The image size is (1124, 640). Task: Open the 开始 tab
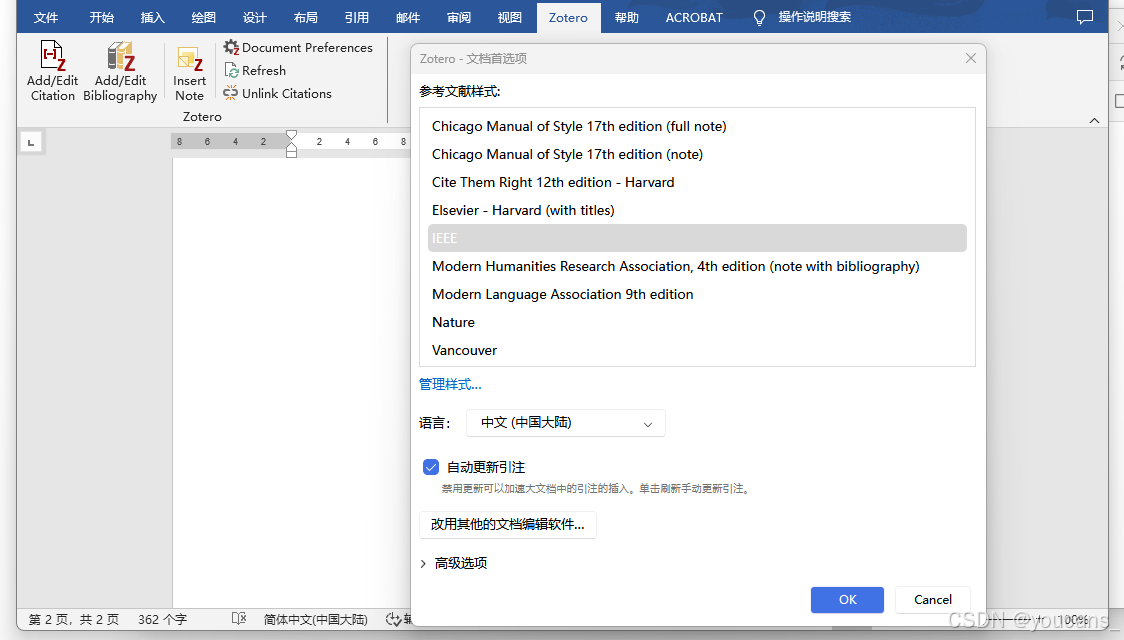pos(101,17)
